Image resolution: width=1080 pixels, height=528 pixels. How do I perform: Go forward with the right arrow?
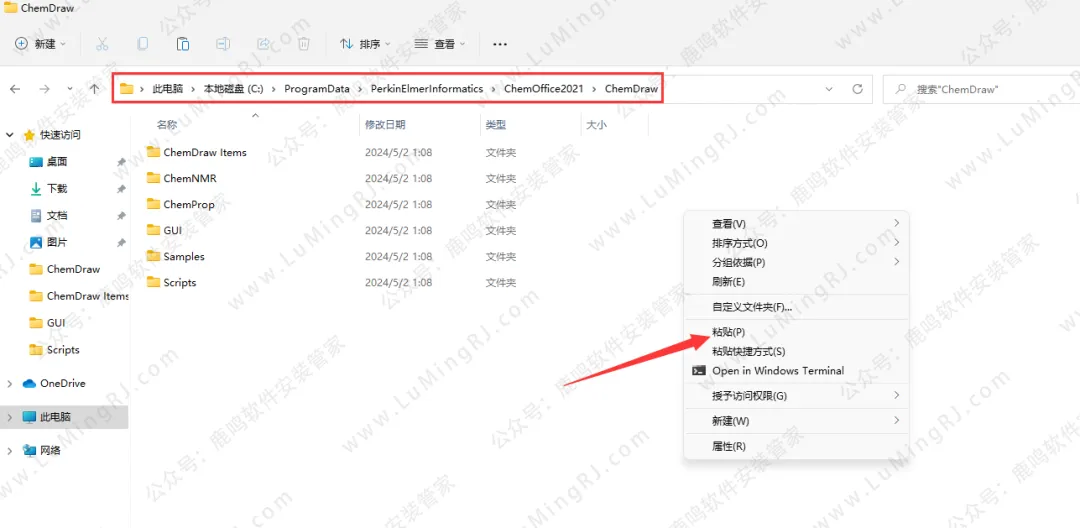44,89
